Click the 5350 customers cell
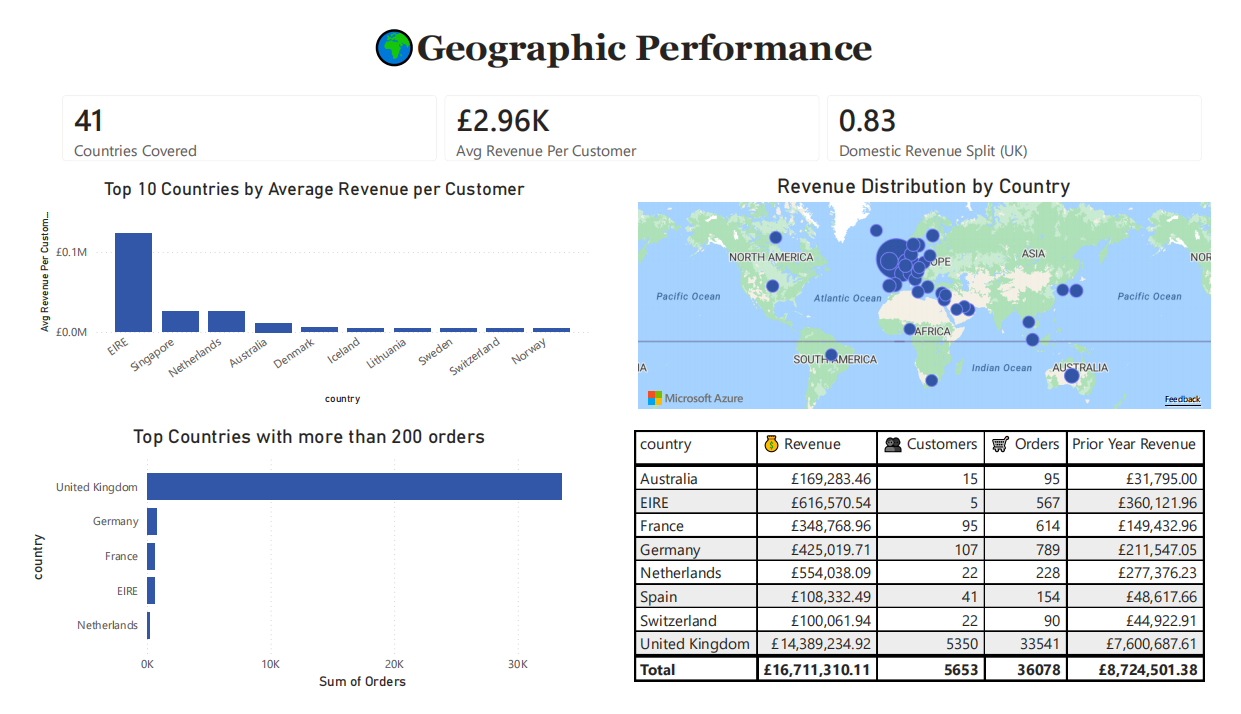The image size is (1241, 714). point(931,644)
